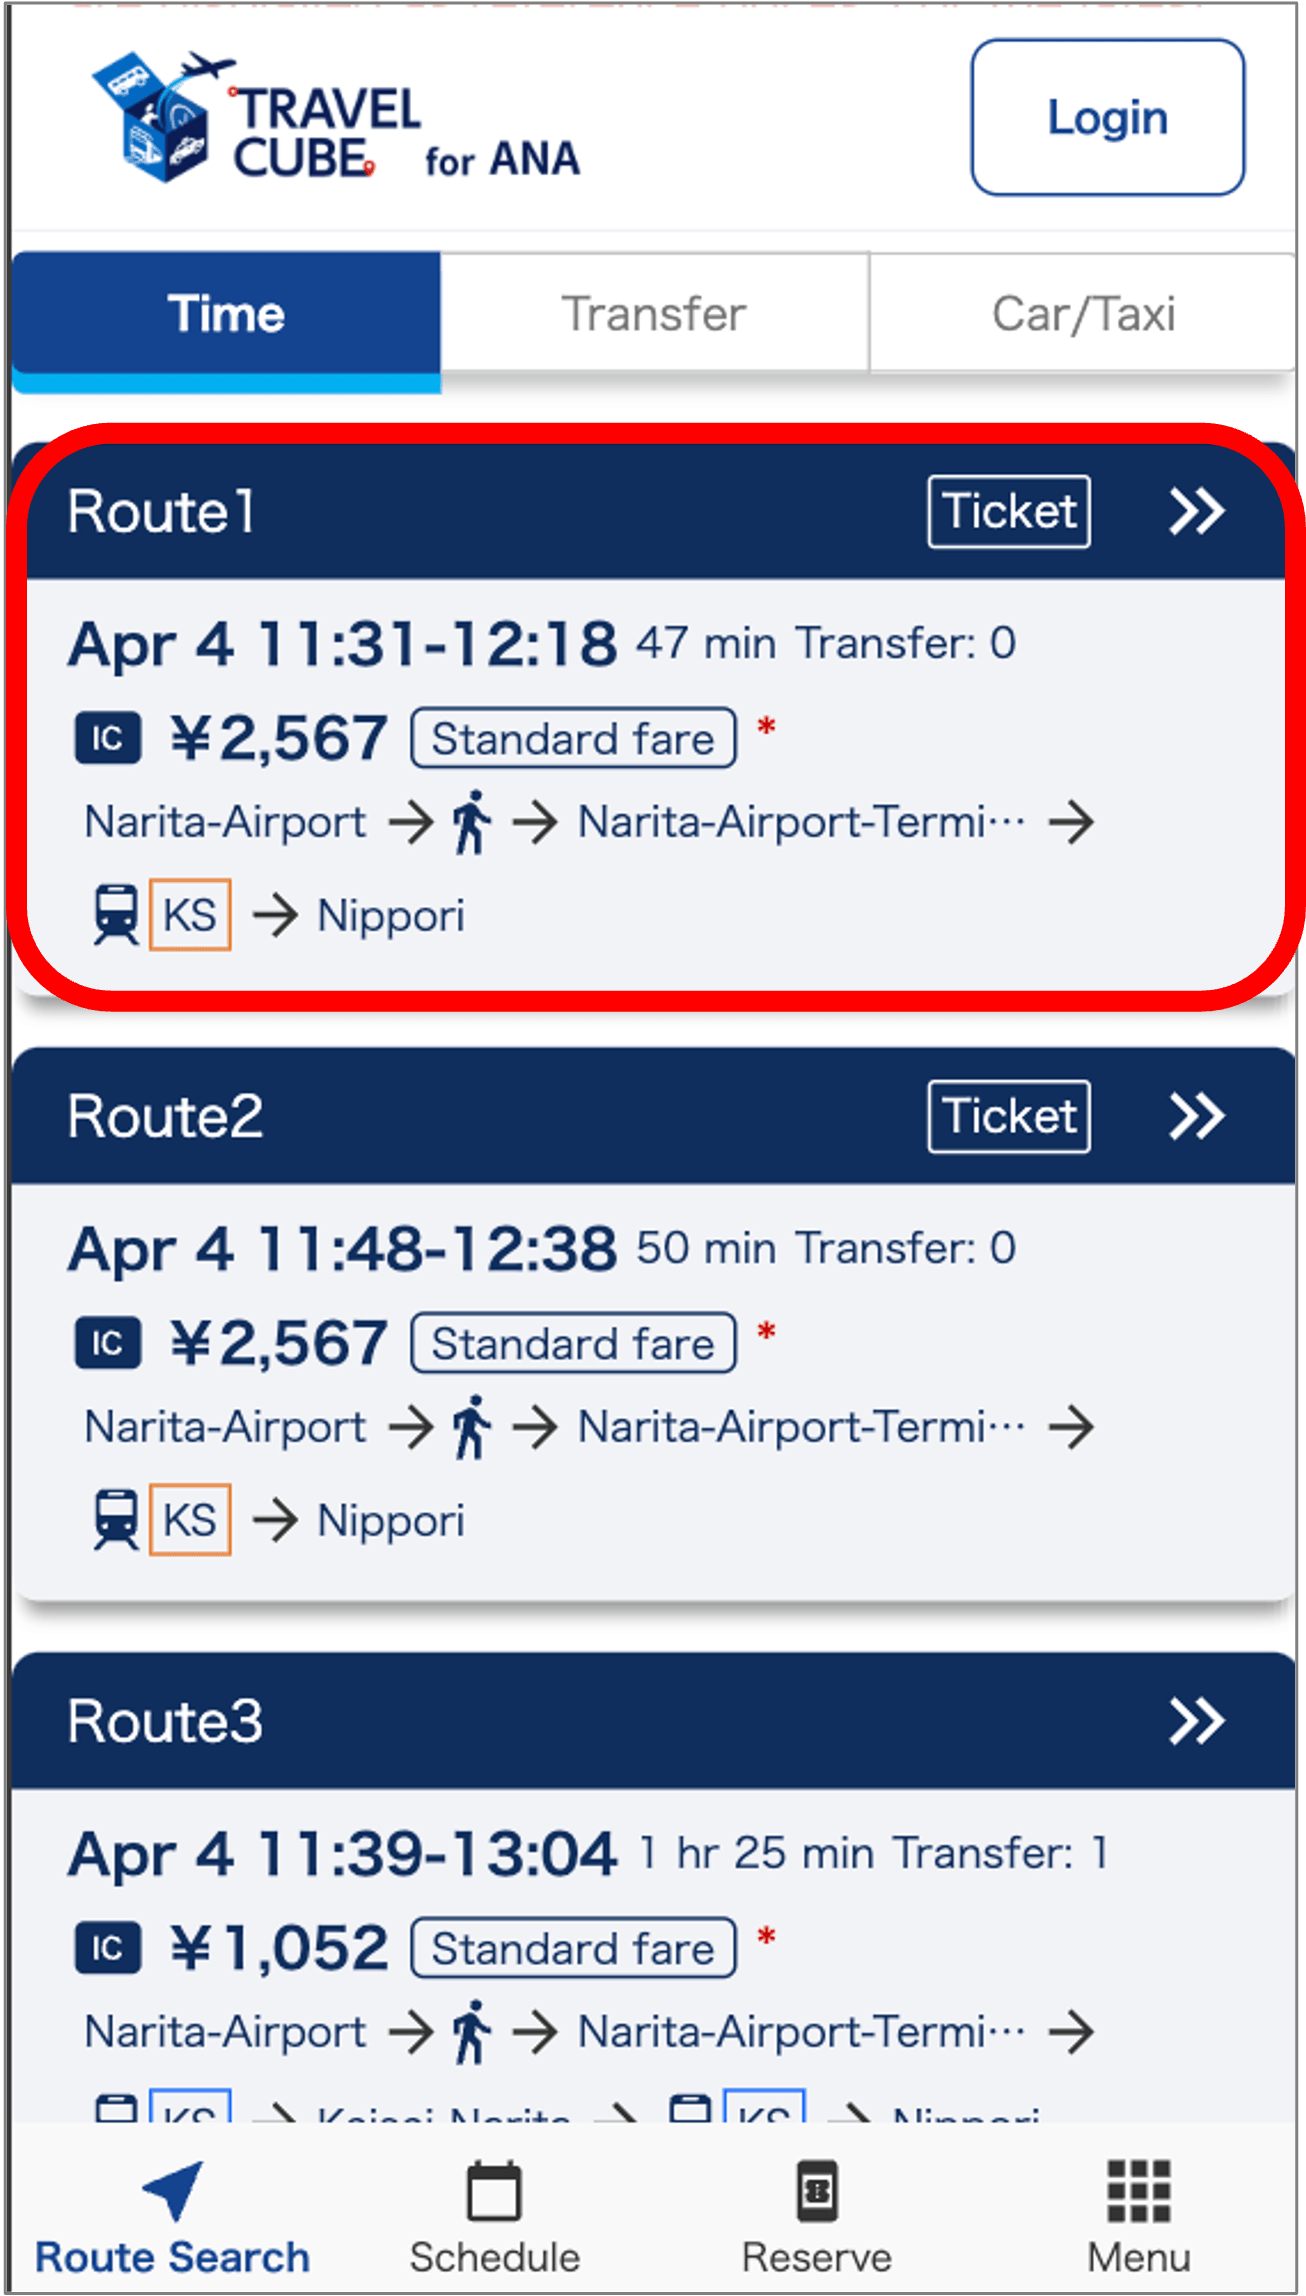The width and height of the screenshot is (1306, 2296).
Task: Tap the Route Search navigation arrow icon
Action: click(x=174, y=2190)
